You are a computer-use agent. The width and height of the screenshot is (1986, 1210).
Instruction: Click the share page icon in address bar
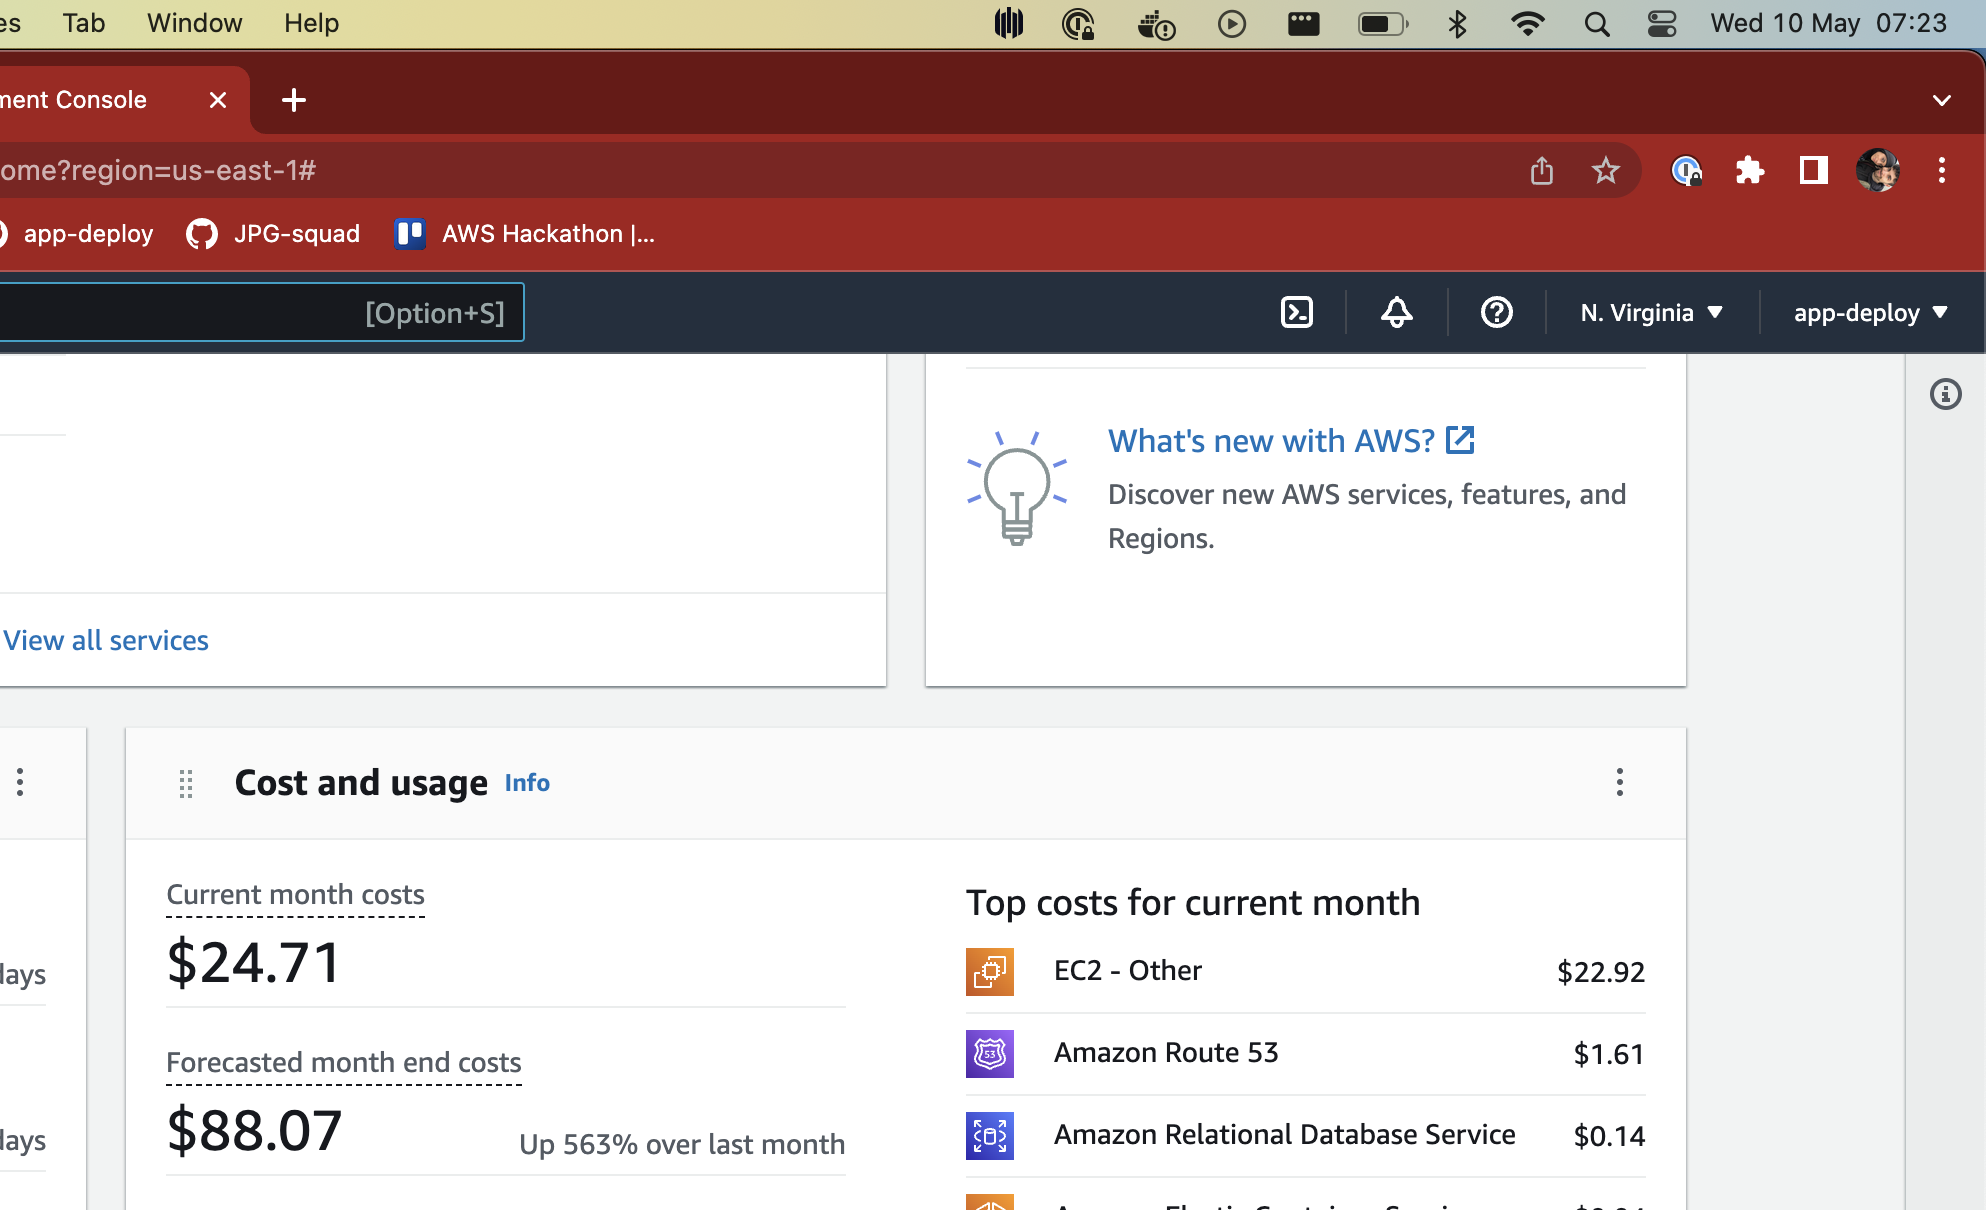[1542, 171]
